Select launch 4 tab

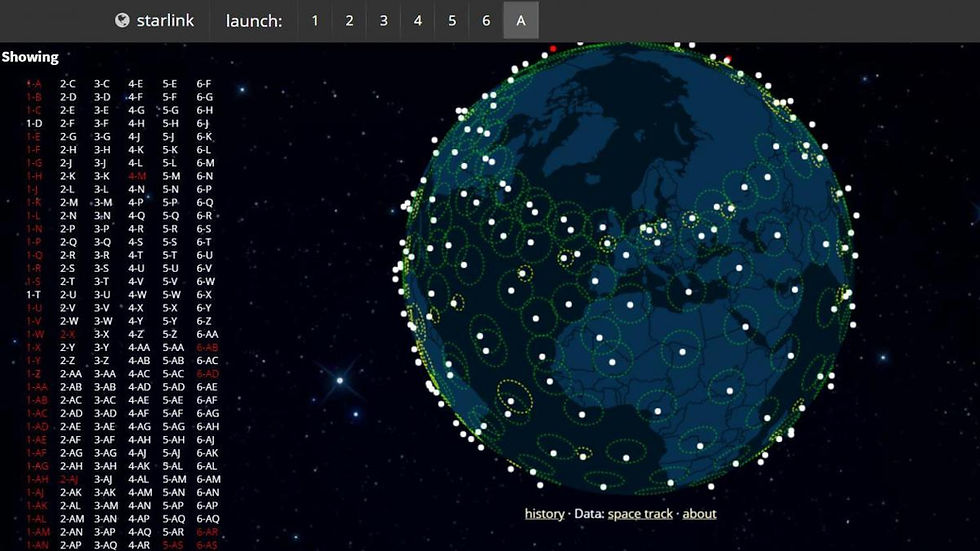418,21
